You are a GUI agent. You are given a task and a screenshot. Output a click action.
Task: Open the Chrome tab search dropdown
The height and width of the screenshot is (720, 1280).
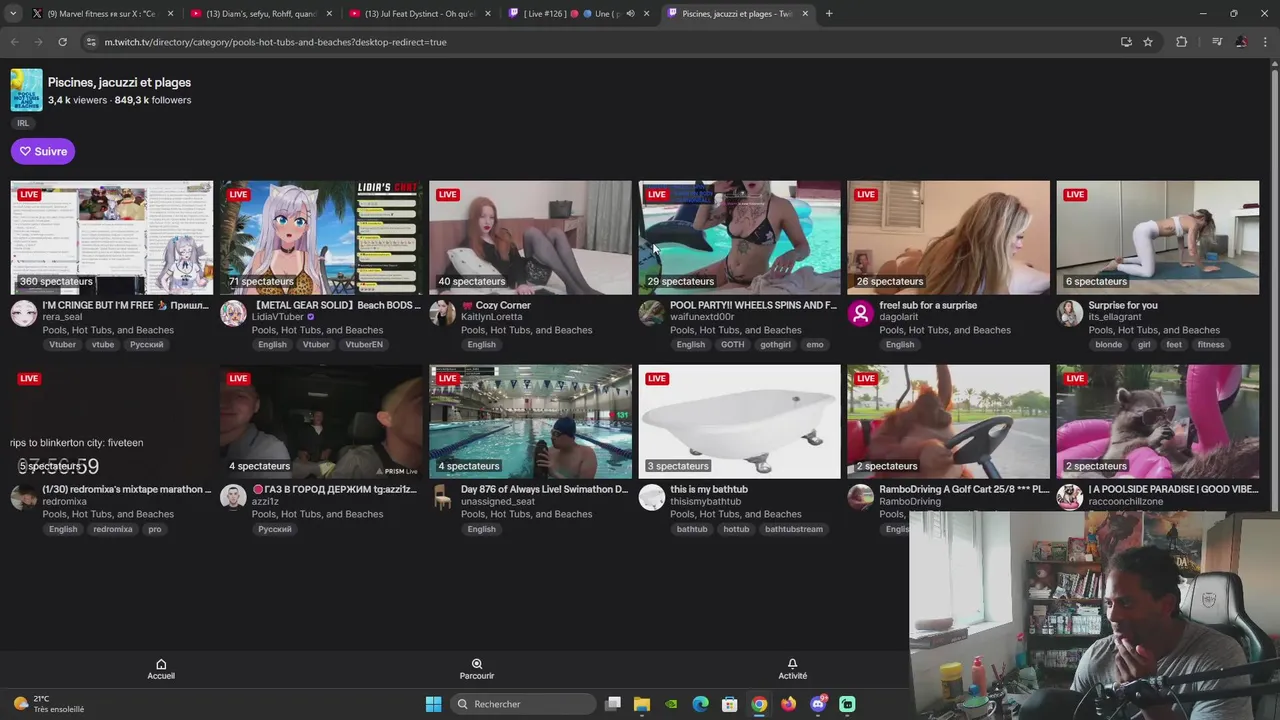(x=13, y=14)
